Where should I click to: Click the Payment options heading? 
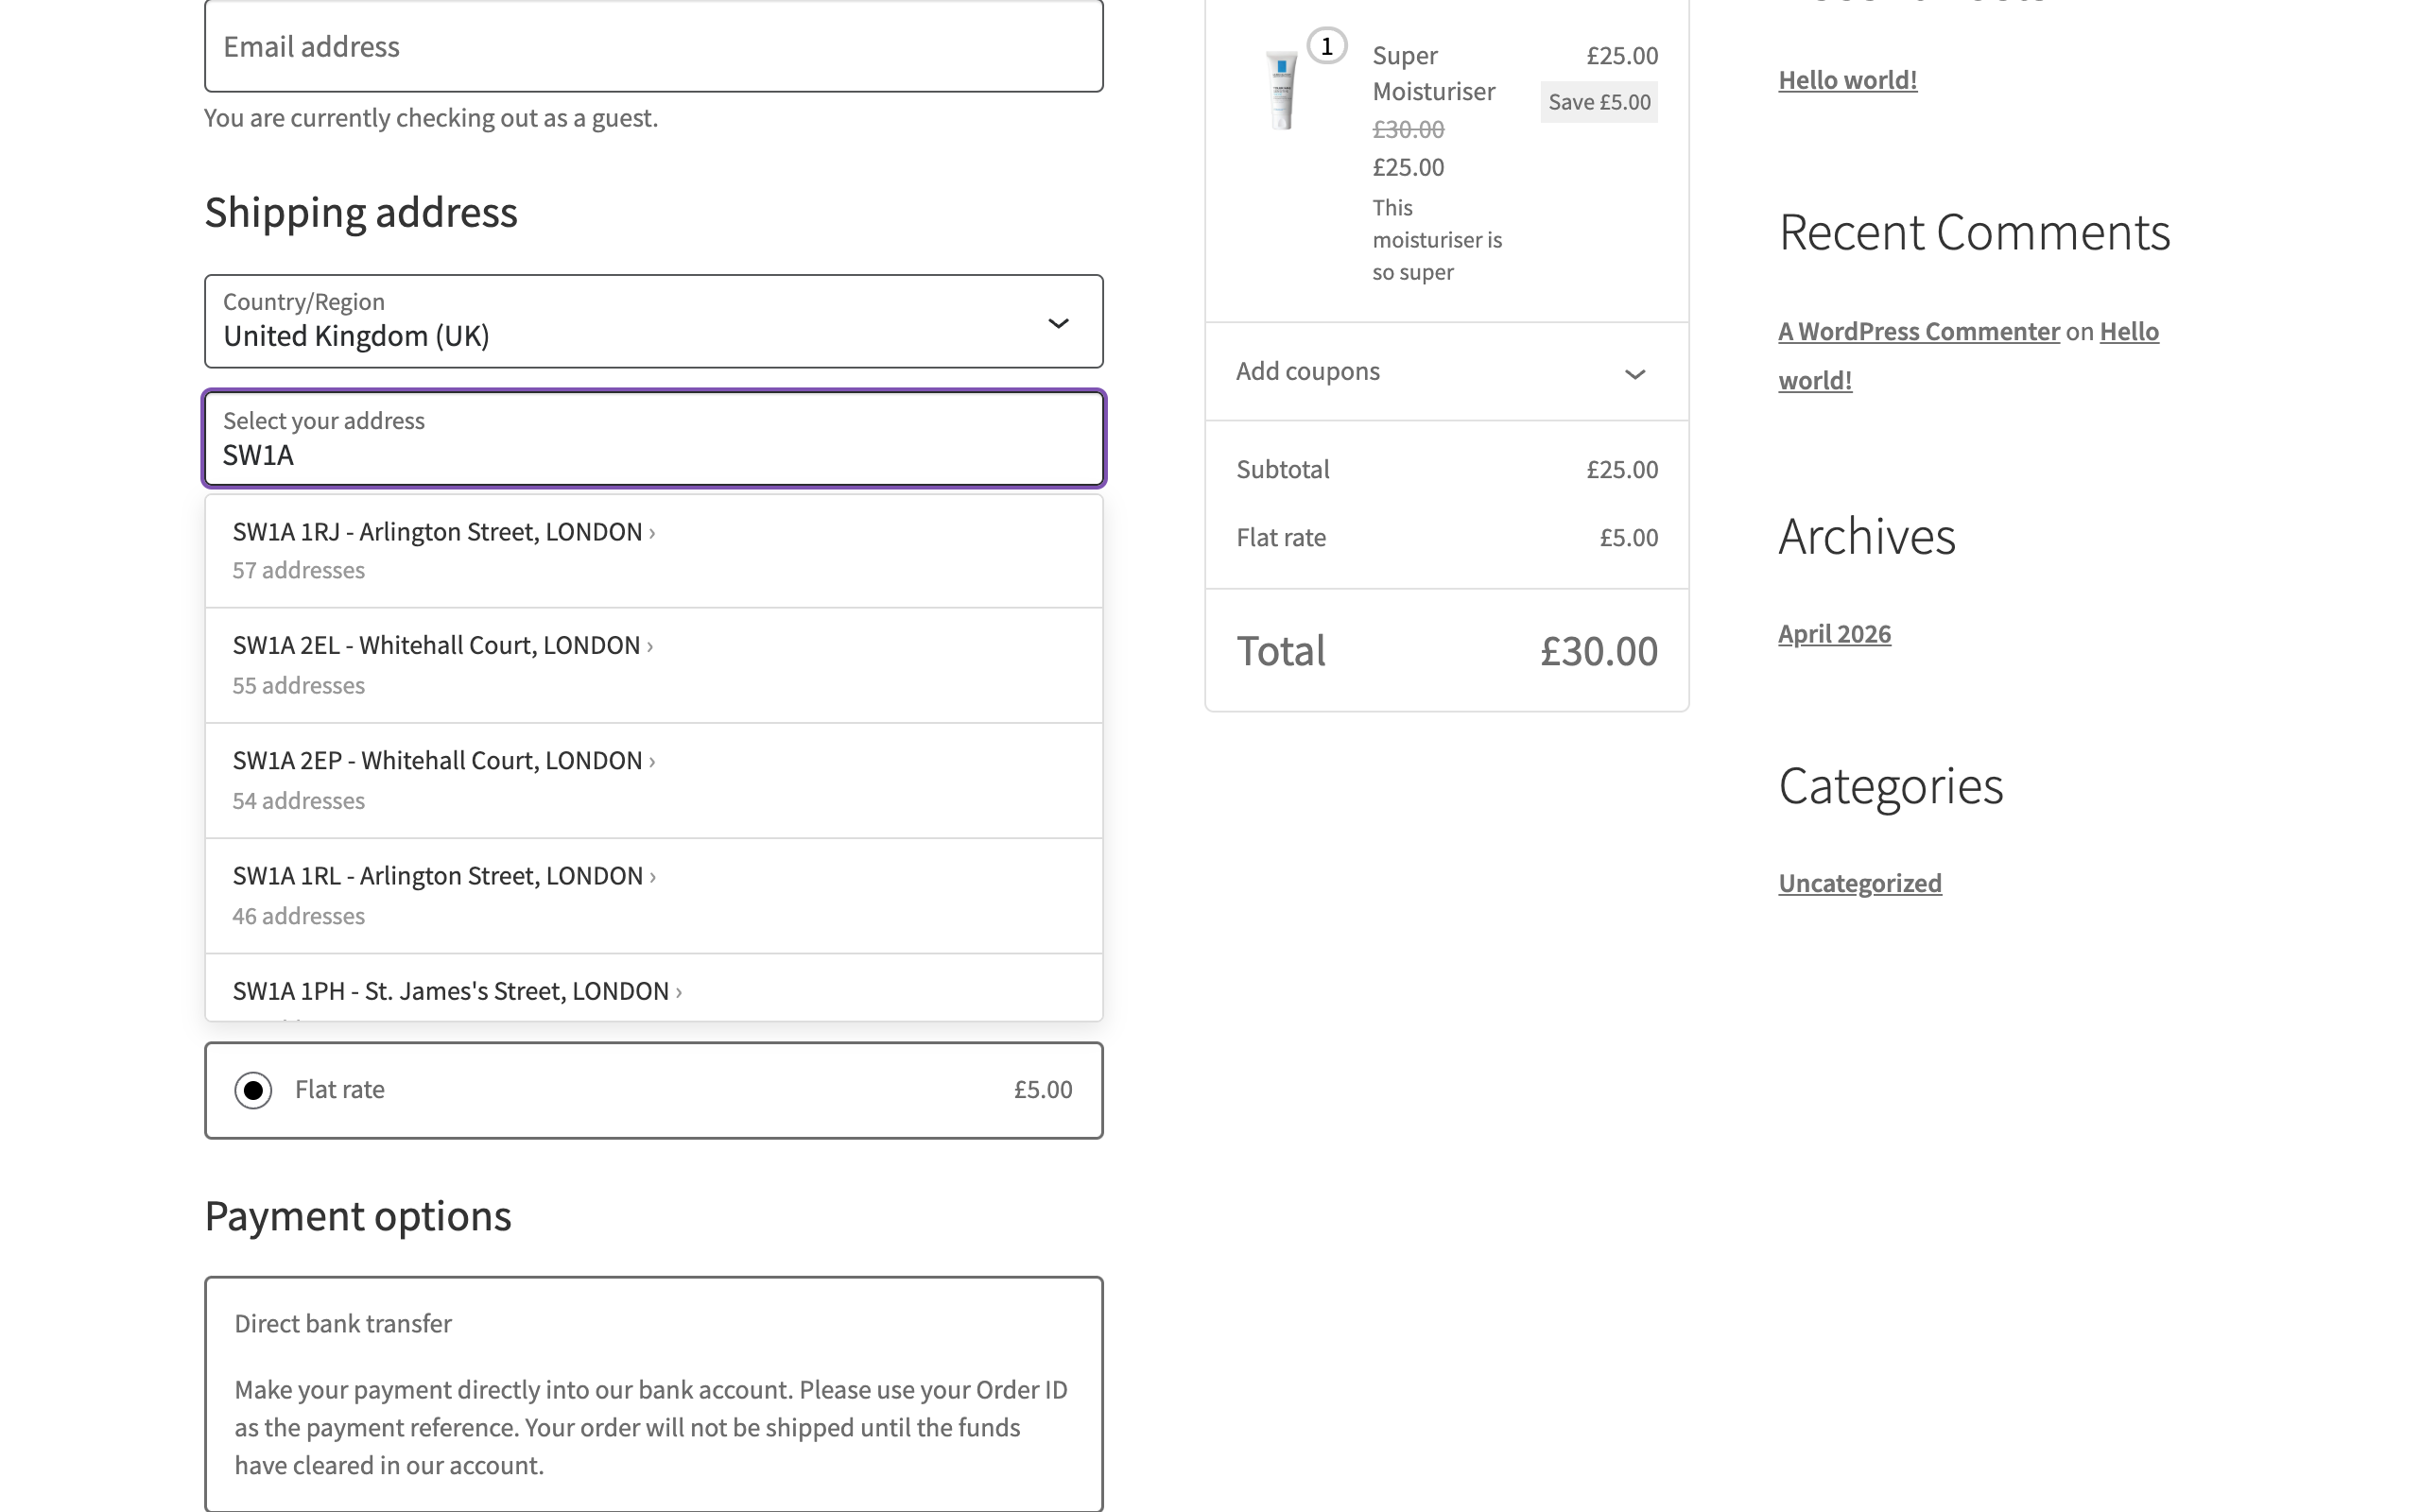[358, 1216]
